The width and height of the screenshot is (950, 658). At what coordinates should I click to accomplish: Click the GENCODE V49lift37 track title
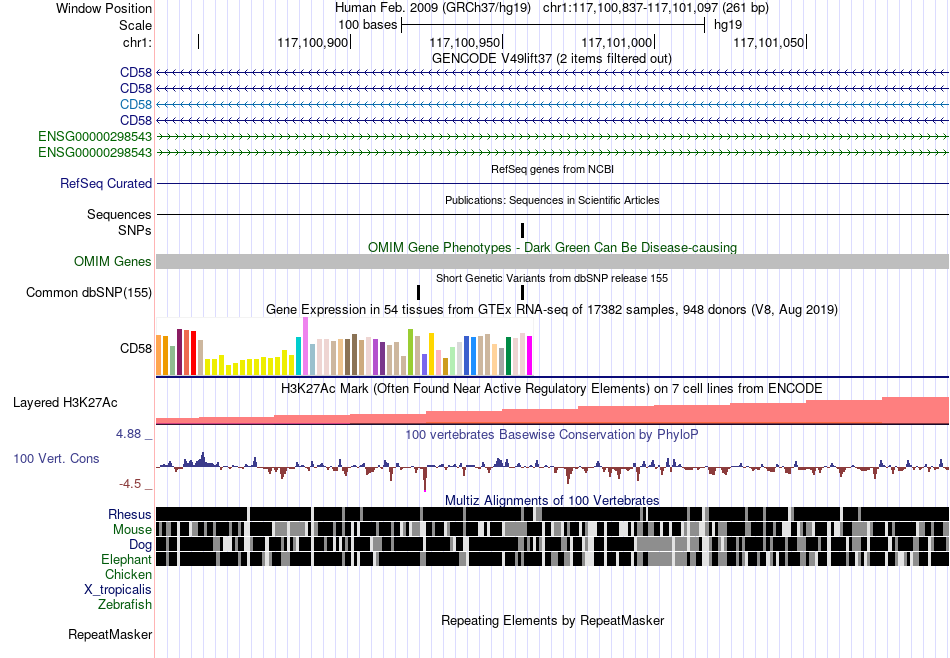[552, 58]
